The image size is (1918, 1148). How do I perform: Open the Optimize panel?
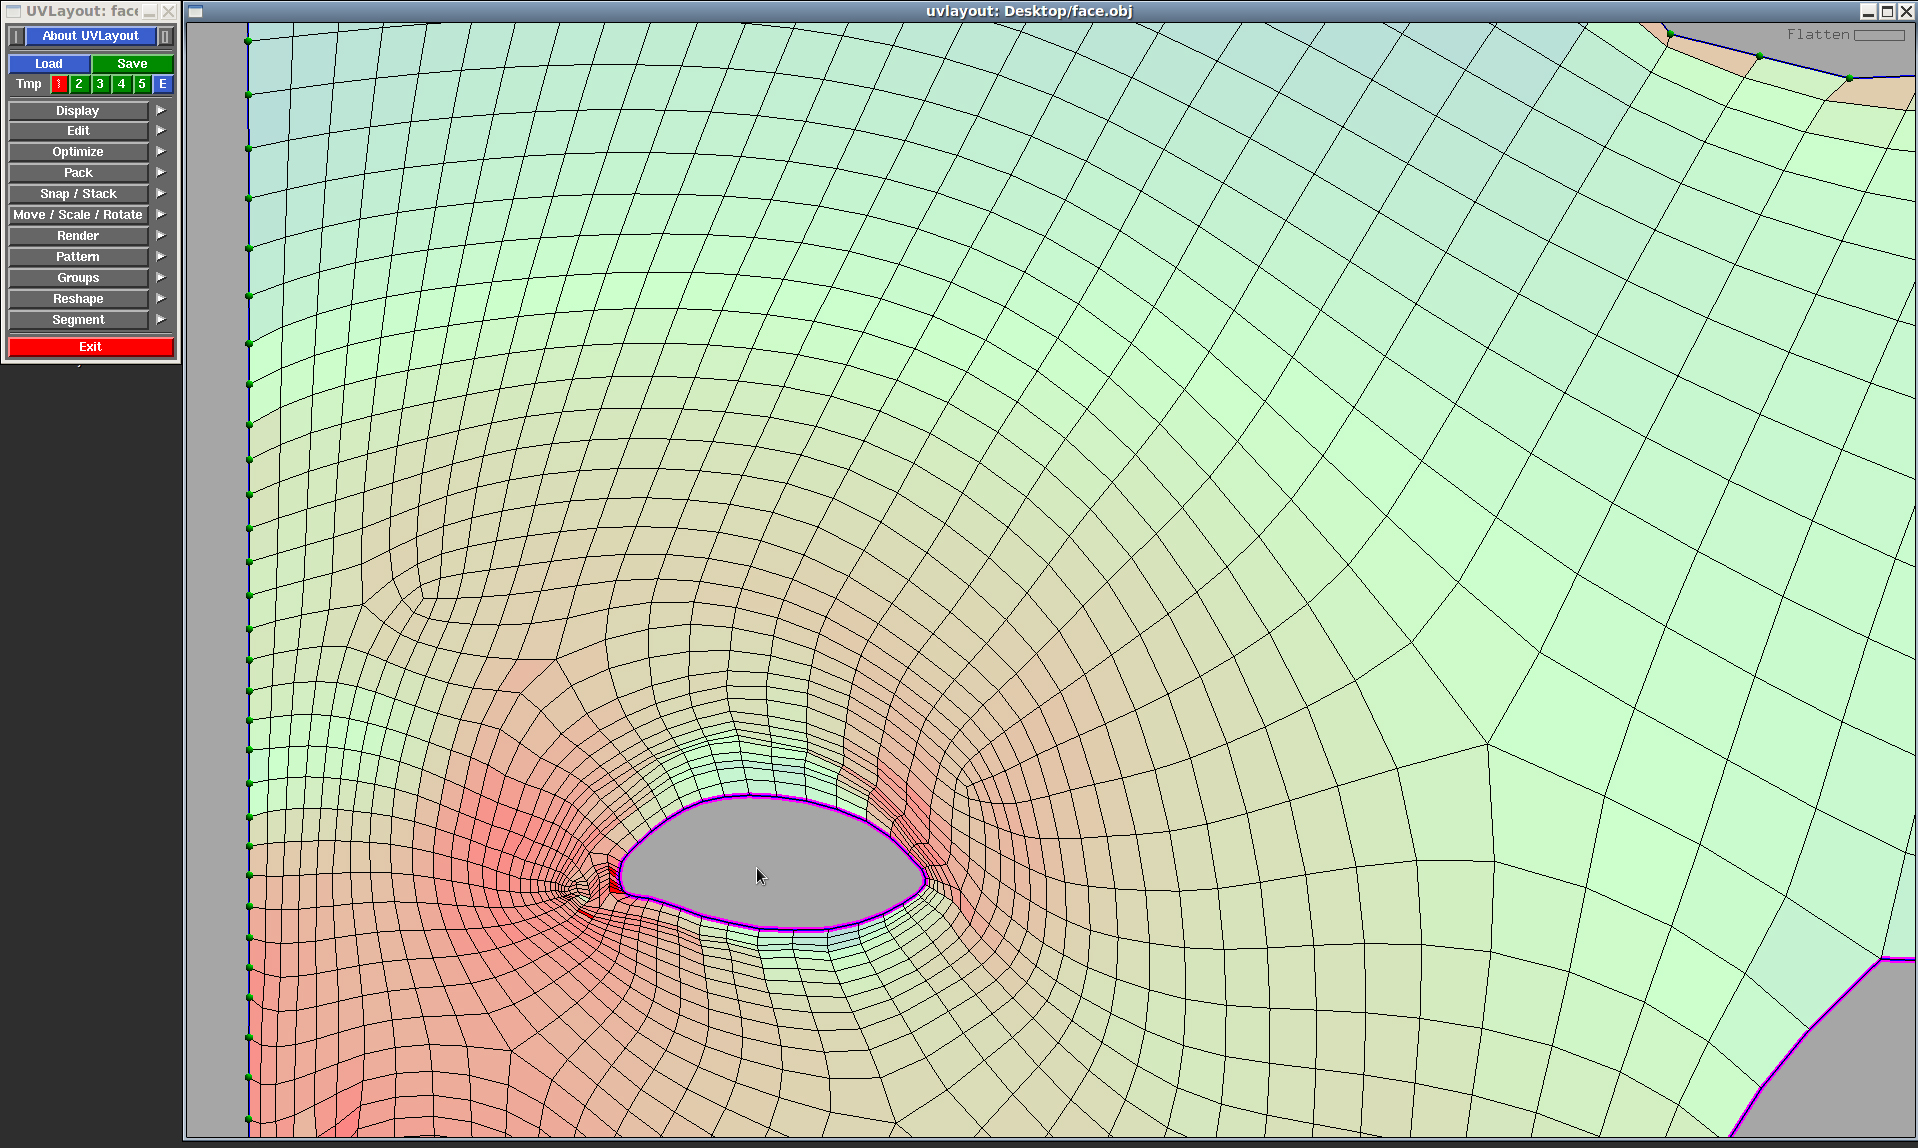78,152
